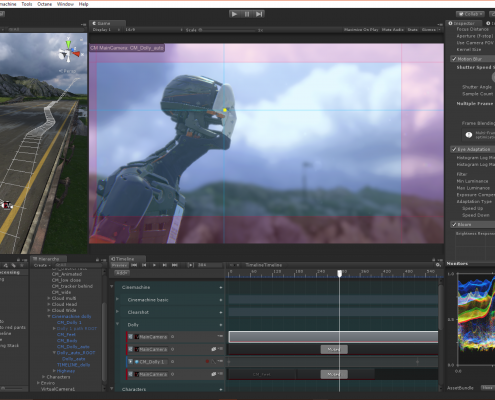This screenshot has width=495, height=400.
Task: Click the Maximize On Play button
Action: [361, 30]
